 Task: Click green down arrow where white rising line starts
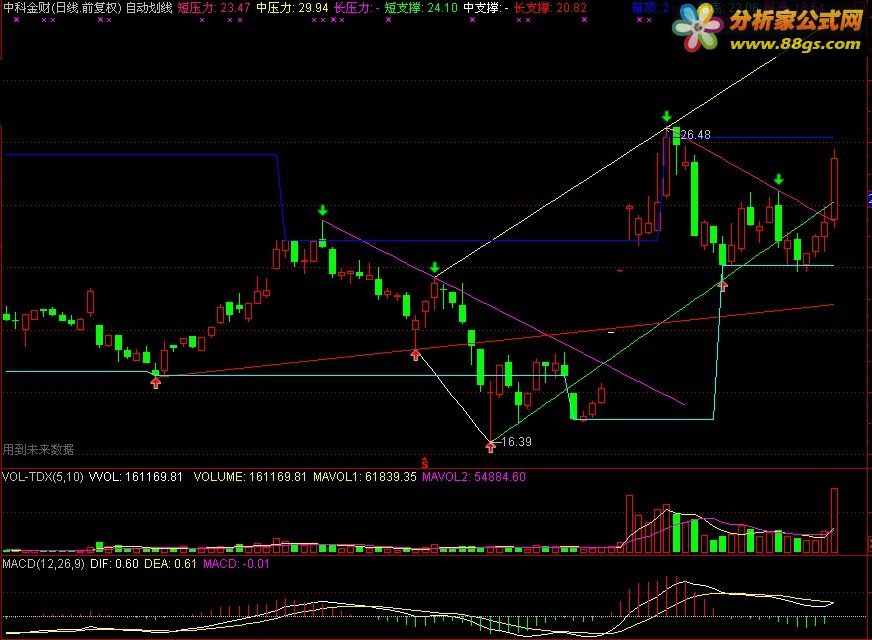(435, 267)
